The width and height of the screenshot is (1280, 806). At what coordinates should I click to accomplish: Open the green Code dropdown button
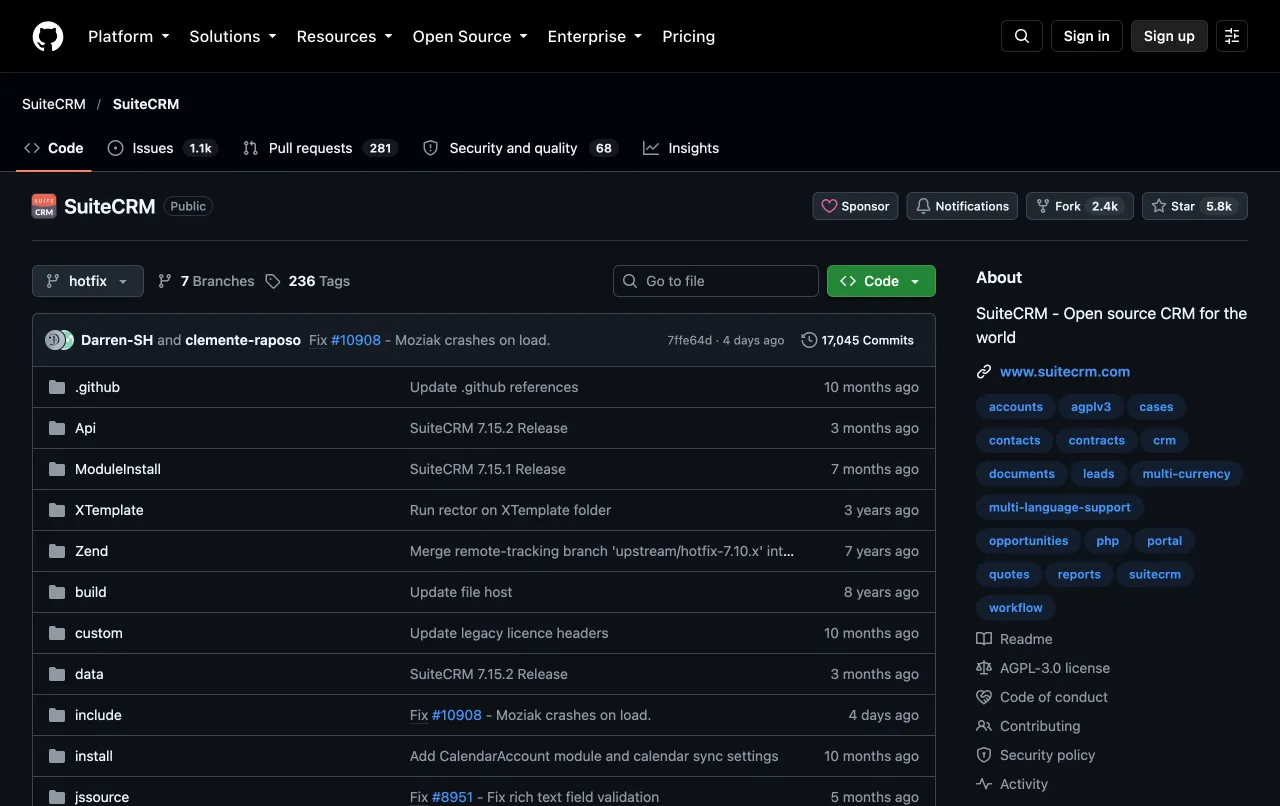tap(881, 281)
